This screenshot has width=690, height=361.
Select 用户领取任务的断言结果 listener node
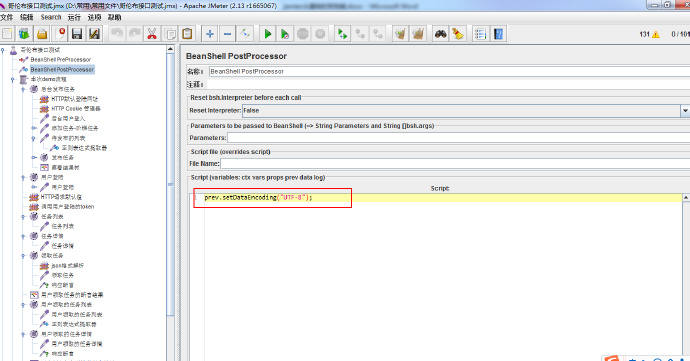coord(72,295)
